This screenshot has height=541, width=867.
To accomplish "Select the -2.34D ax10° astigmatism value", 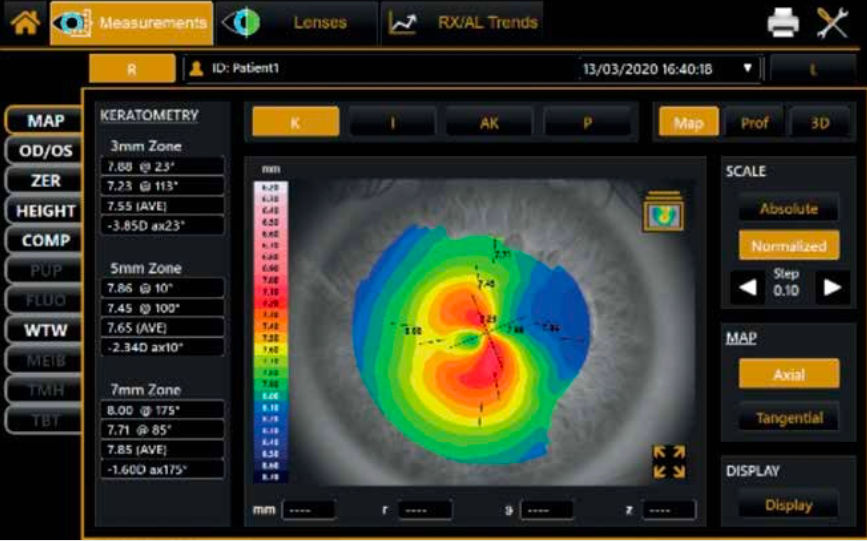I will [163, 347].
